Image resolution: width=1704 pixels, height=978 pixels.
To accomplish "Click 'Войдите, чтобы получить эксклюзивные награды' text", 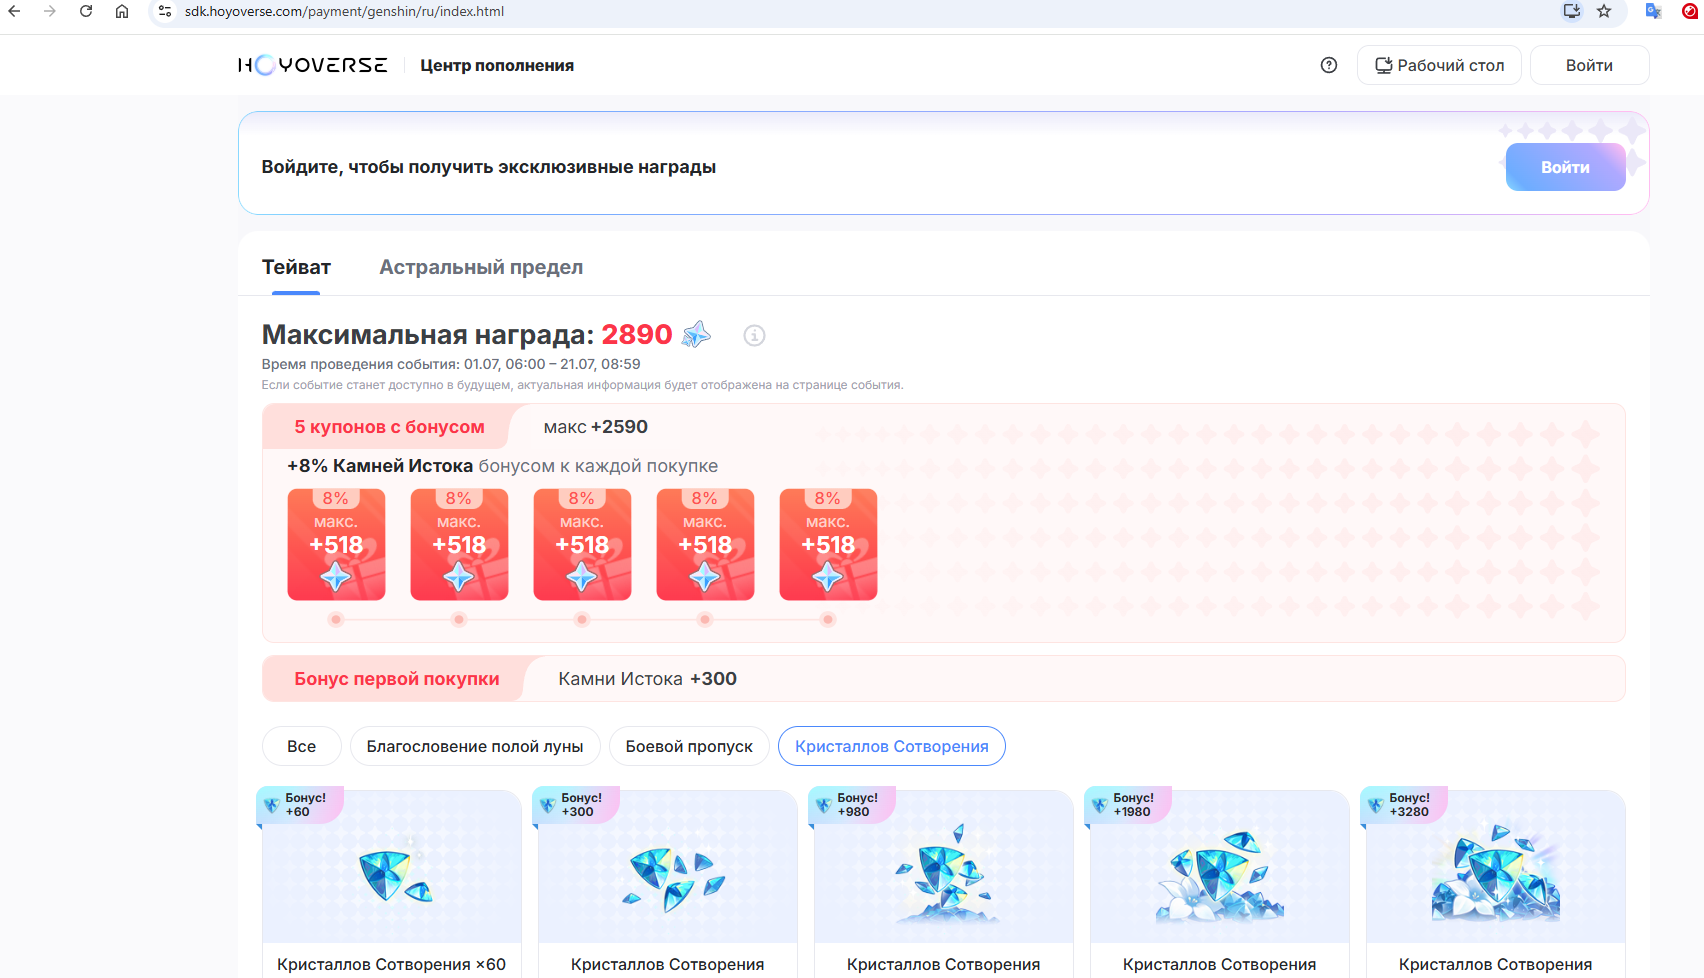I will click(489, 167).
